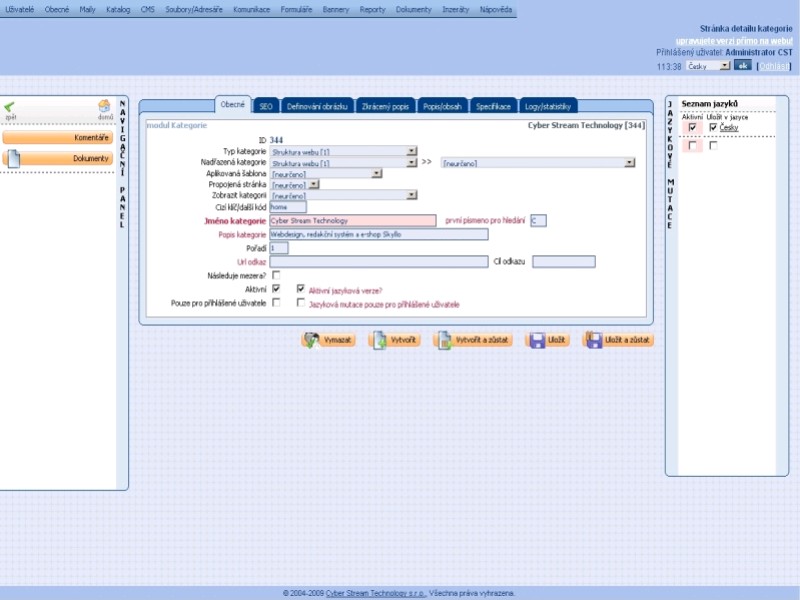Open the 'Logy/statistiky' tab
The height and width of the screenshot is (600, 800).
(x=549, y=105)
